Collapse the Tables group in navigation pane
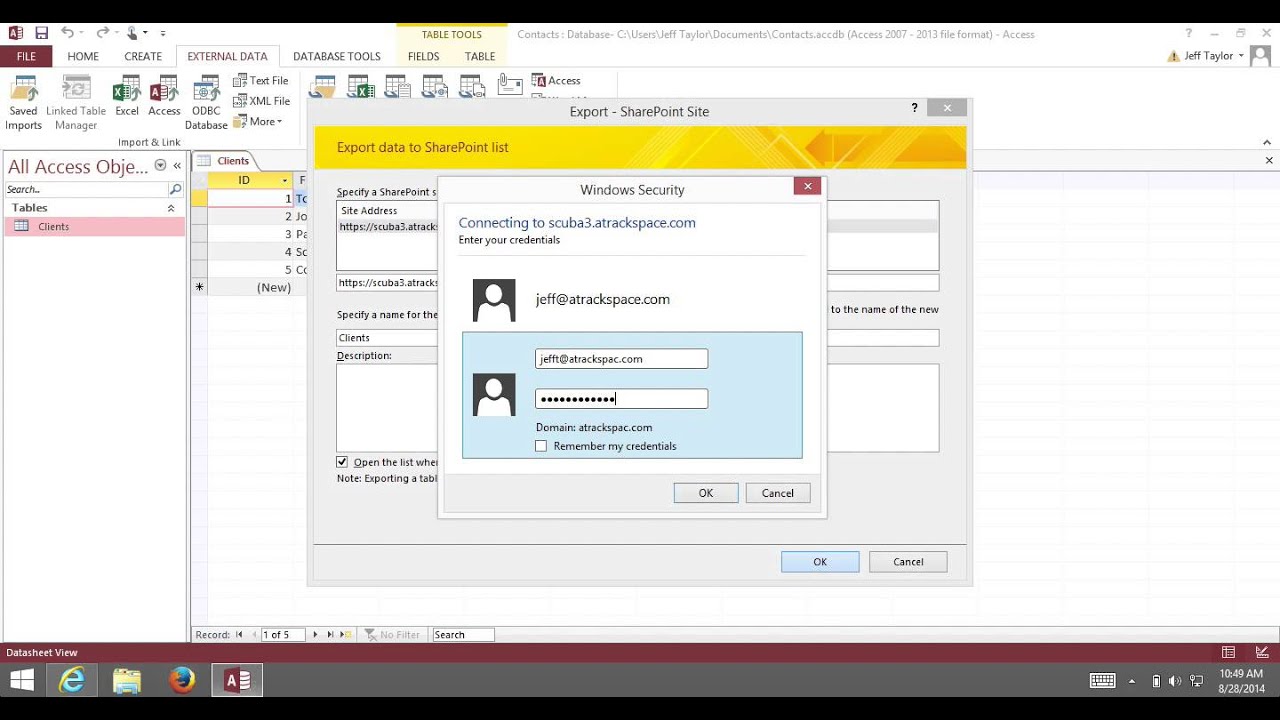This screenshot has width=1280, height=720. (171, 208)
